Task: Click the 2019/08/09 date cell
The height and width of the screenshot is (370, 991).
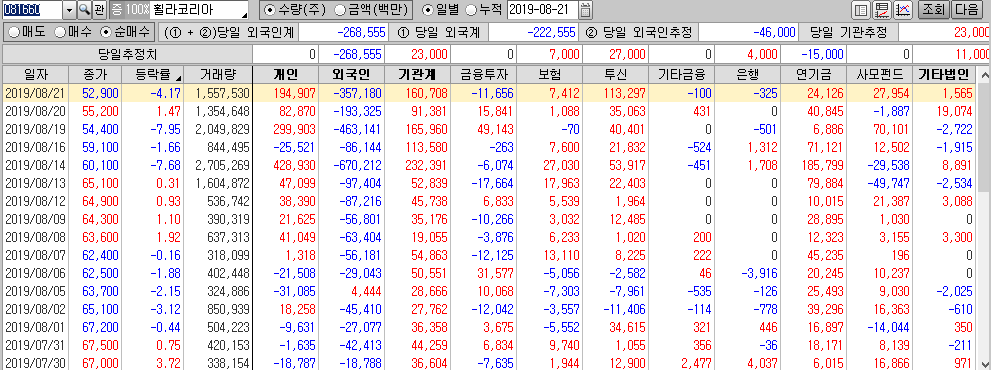Action: coord(35,219)
